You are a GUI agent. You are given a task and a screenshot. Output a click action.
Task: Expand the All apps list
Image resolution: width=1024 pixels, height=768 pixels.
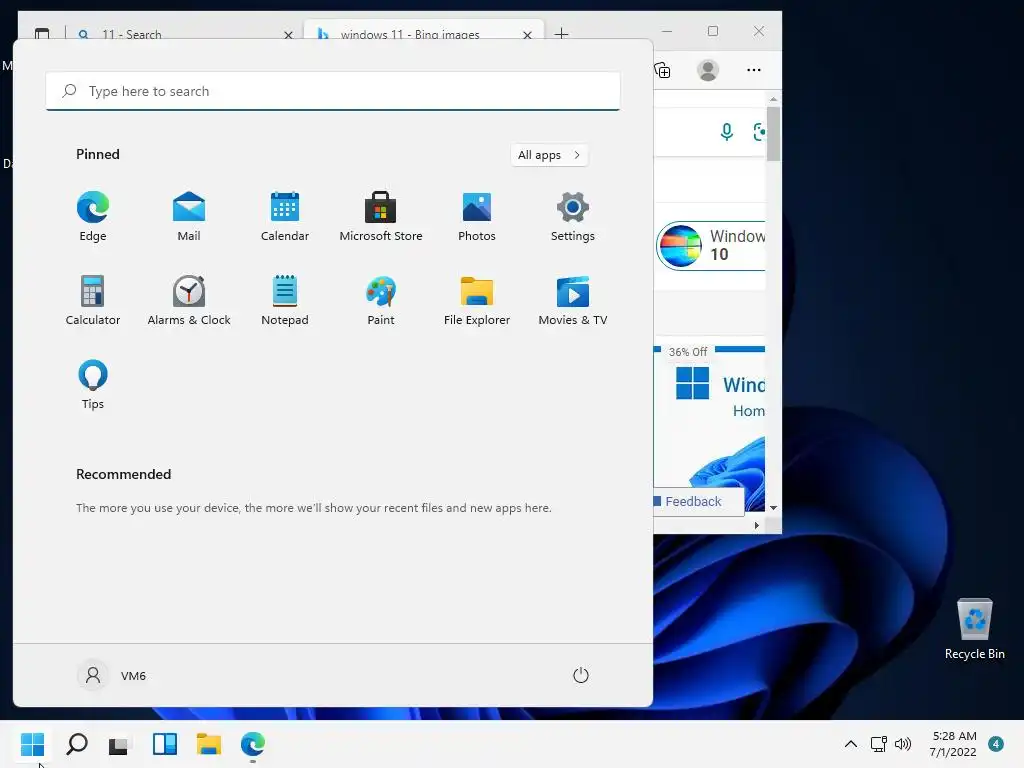pos(549,155)
